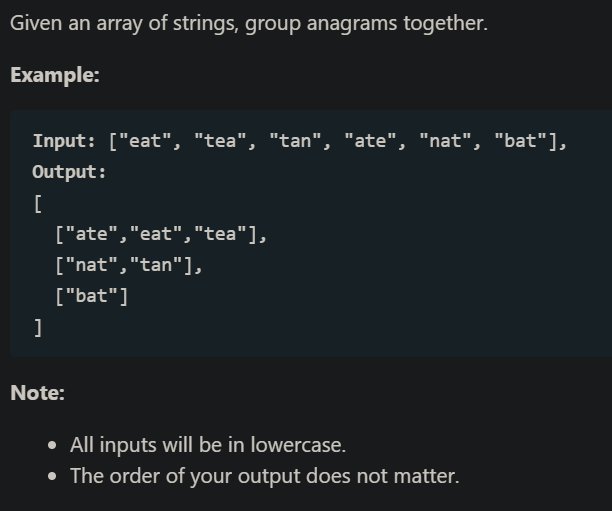
Task: Click the bold "Note:" heading
Action: (x=38, y=393)
